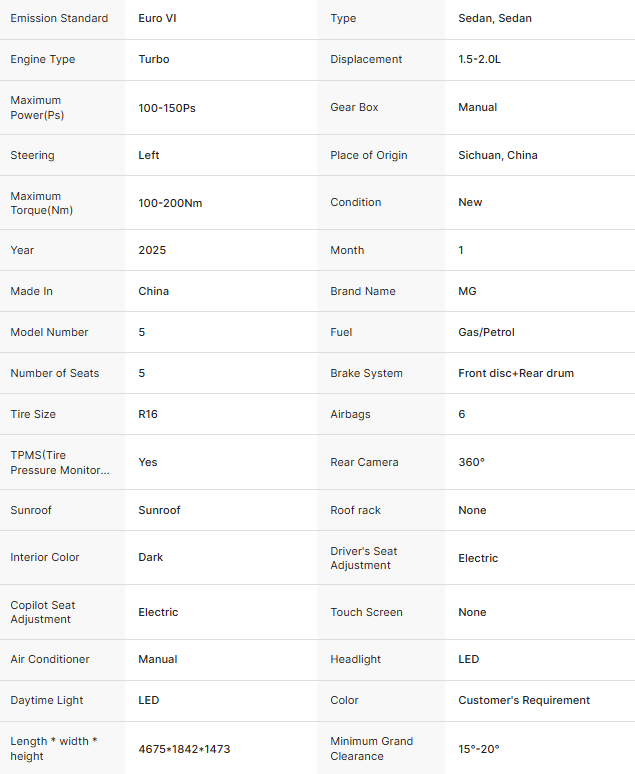This screenshot has height=774, width=635.
Task: Select the Front disc+Rear drum value
Action: coord(516,373)
